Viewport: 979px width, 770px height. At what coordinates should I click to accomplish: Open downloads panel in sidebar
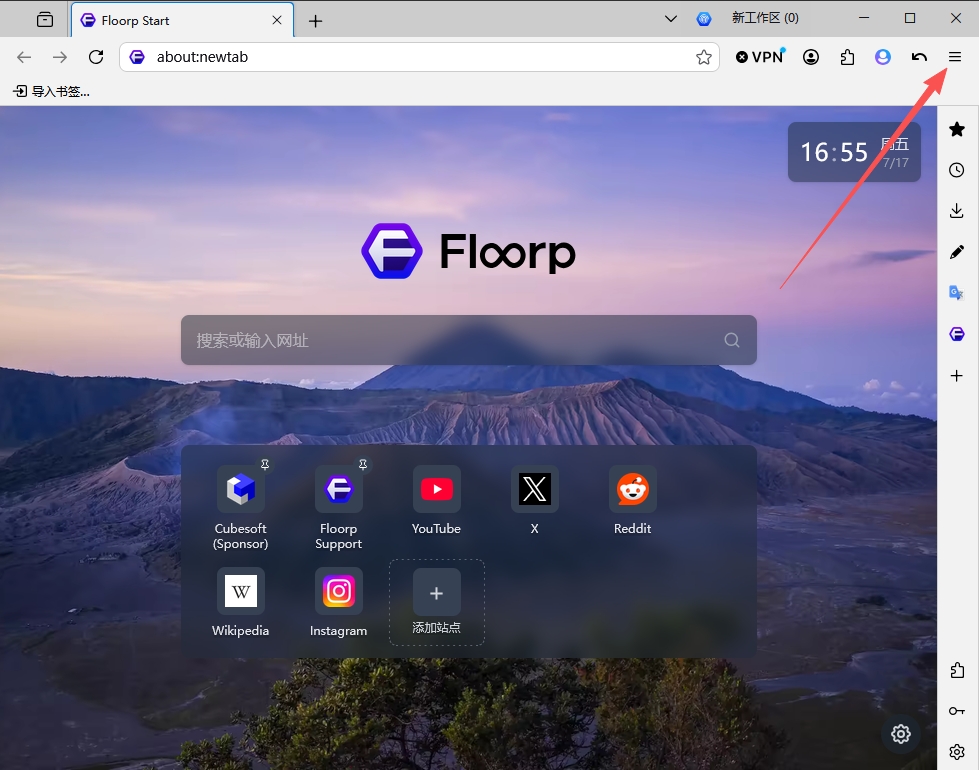957,211
